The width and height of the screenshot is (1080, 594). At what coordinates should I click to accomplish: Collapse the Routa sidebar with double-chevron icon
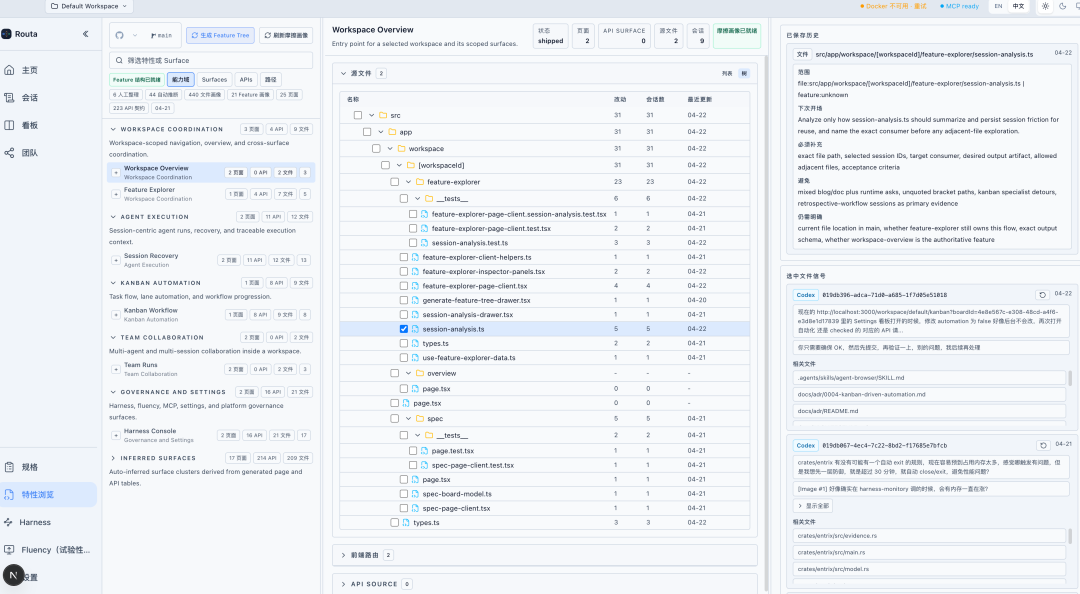point(85,34)
